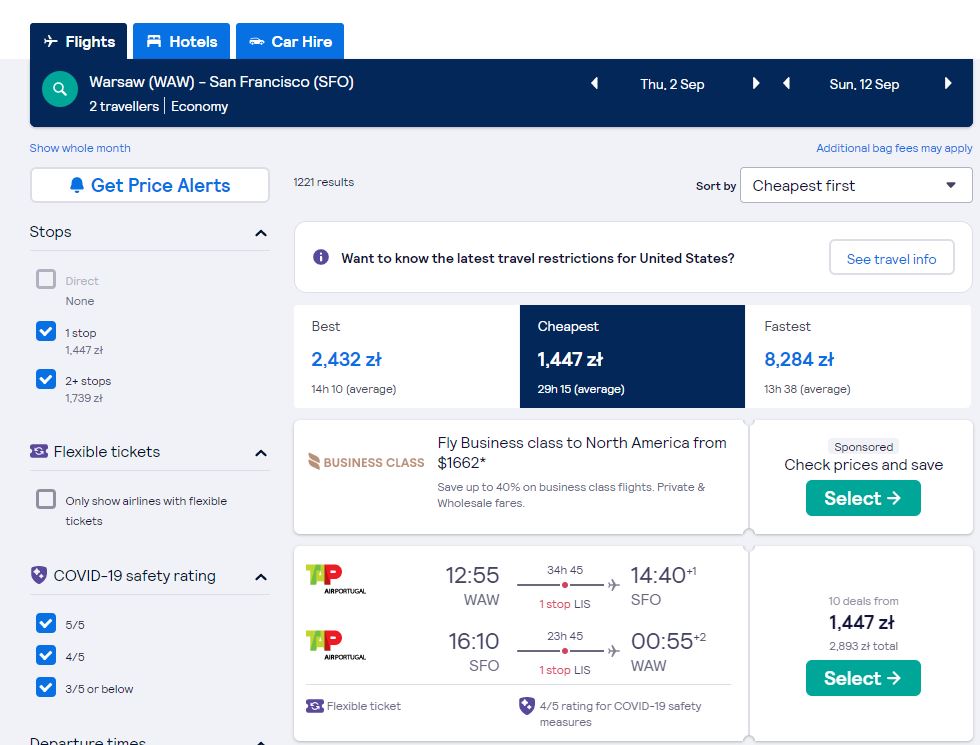Advance return date past Sun, 12 Sep
980x745 pixels.
(x=948, y=83)
